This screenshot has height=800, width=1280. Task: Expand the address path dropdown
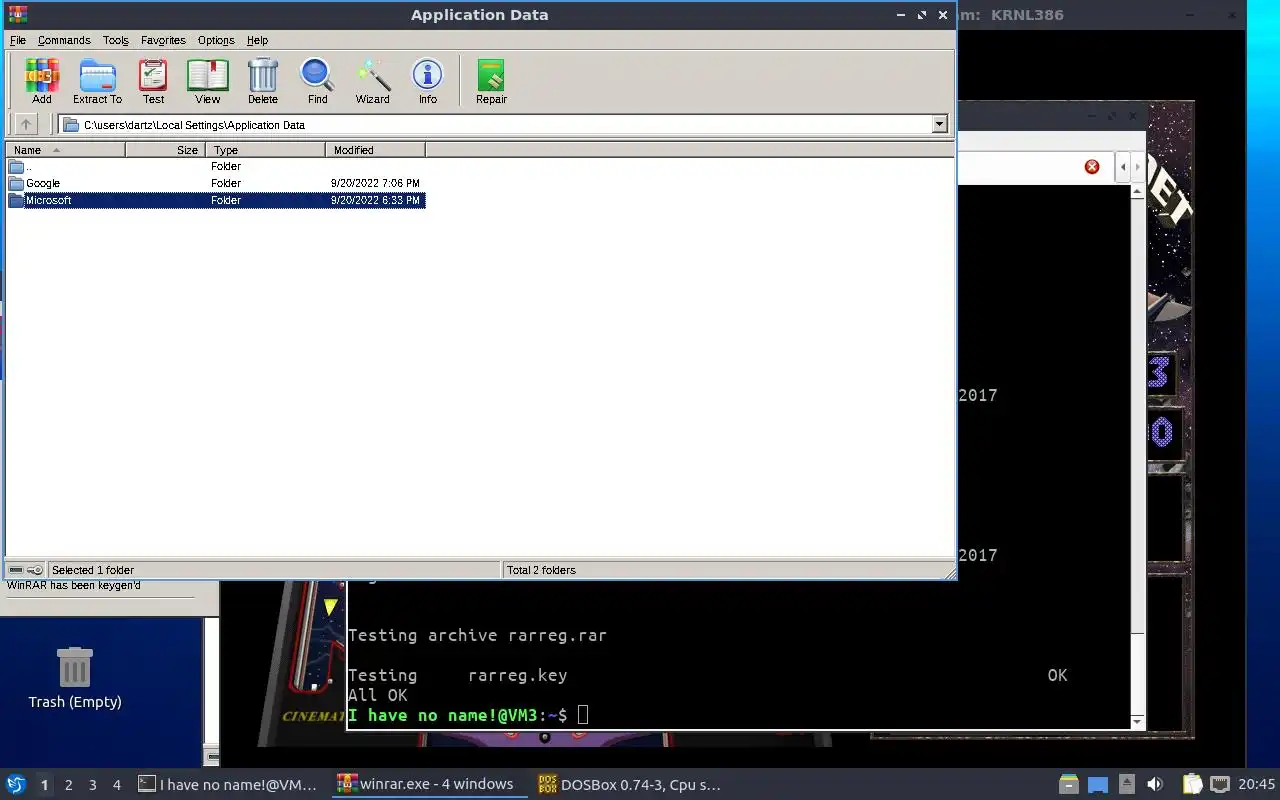point(939,125)
